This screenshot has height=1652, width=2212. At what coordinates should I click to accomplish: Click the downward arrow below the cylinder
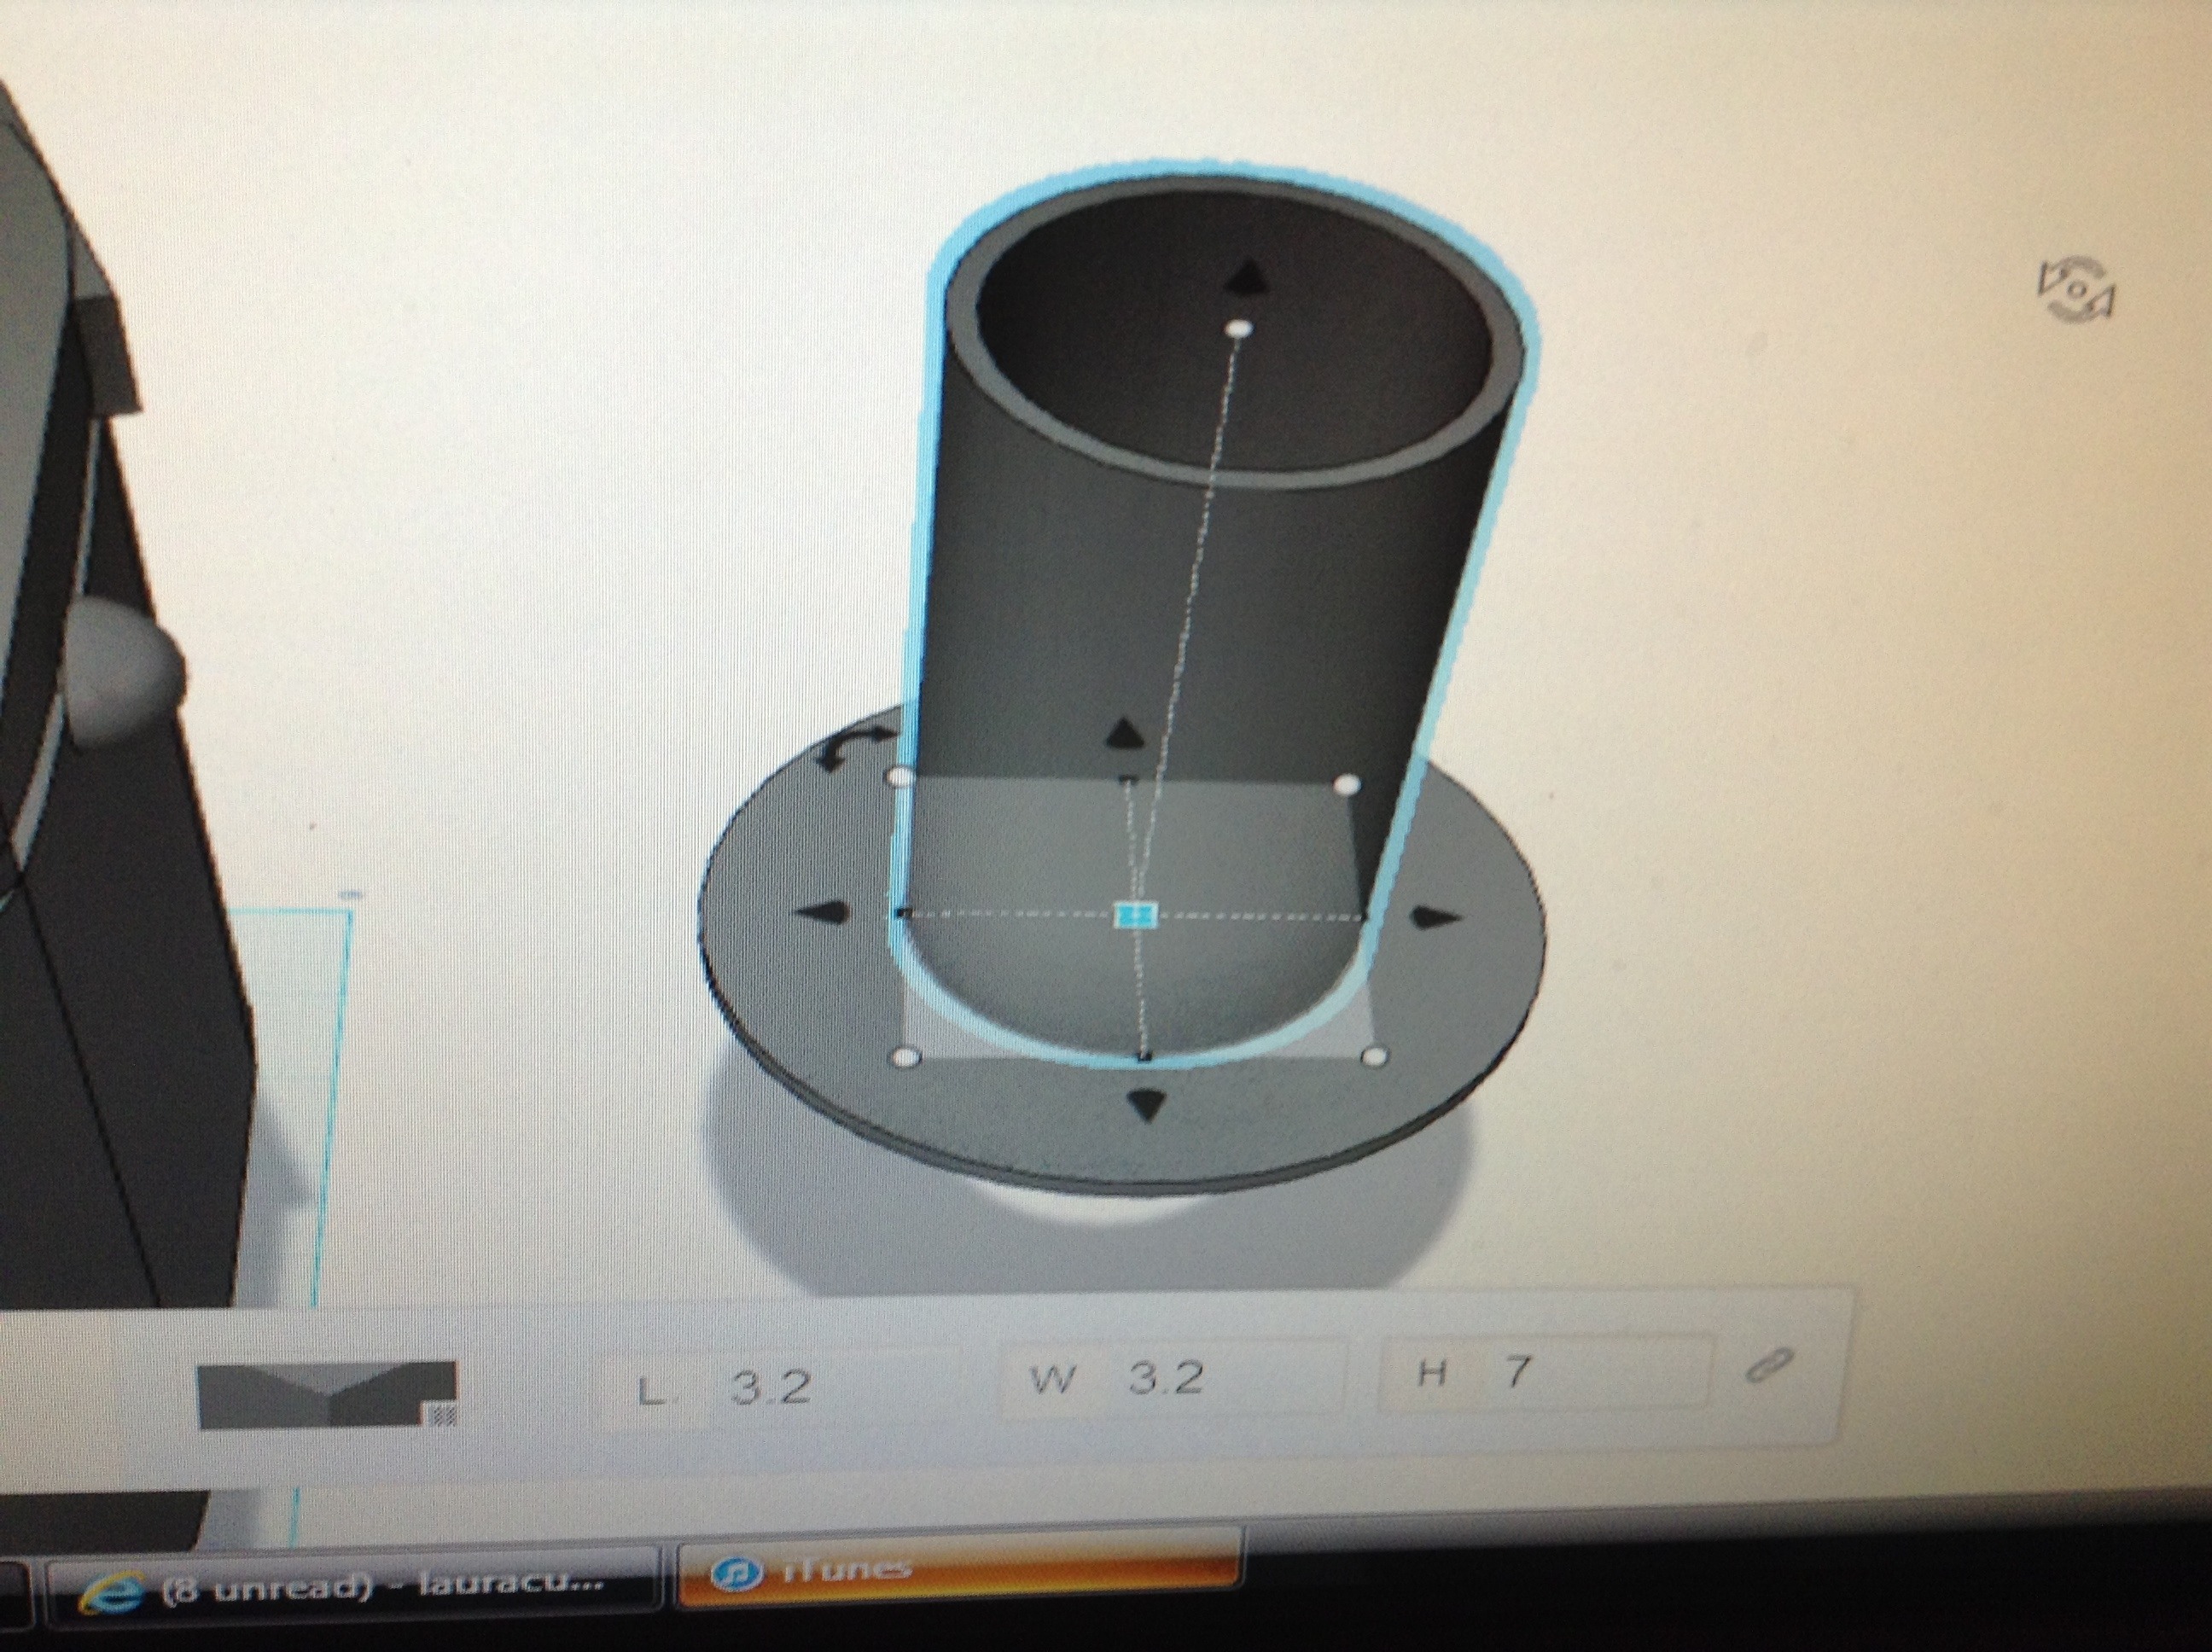coord(1147,1106)
